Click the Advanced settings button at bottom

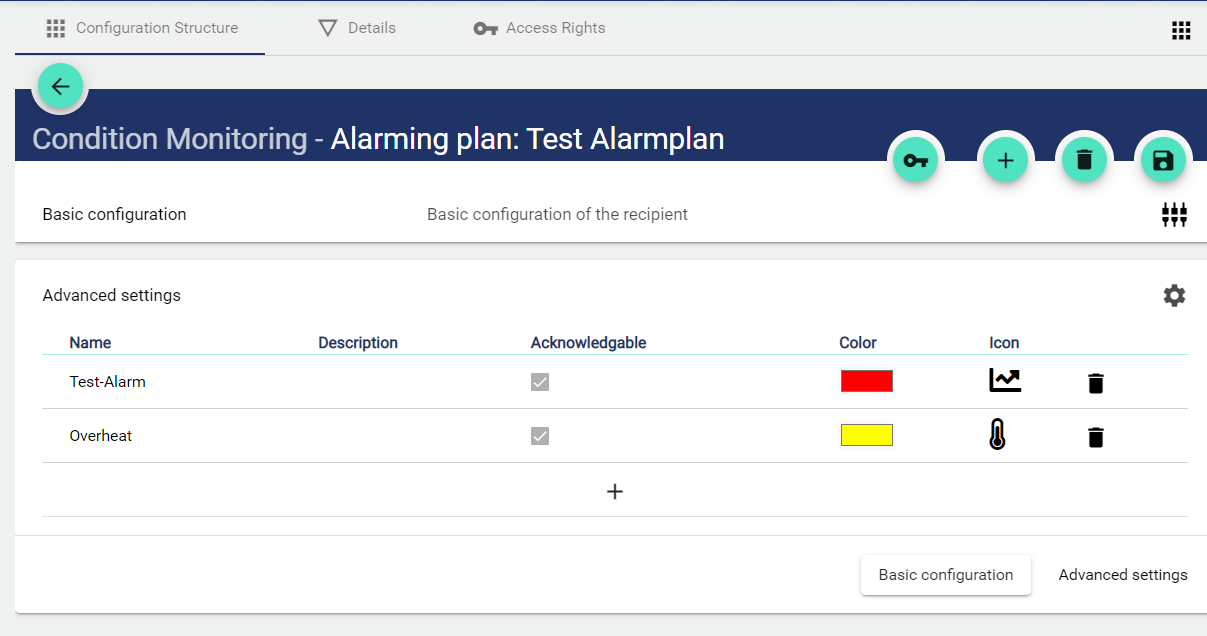pos(1122,575)
